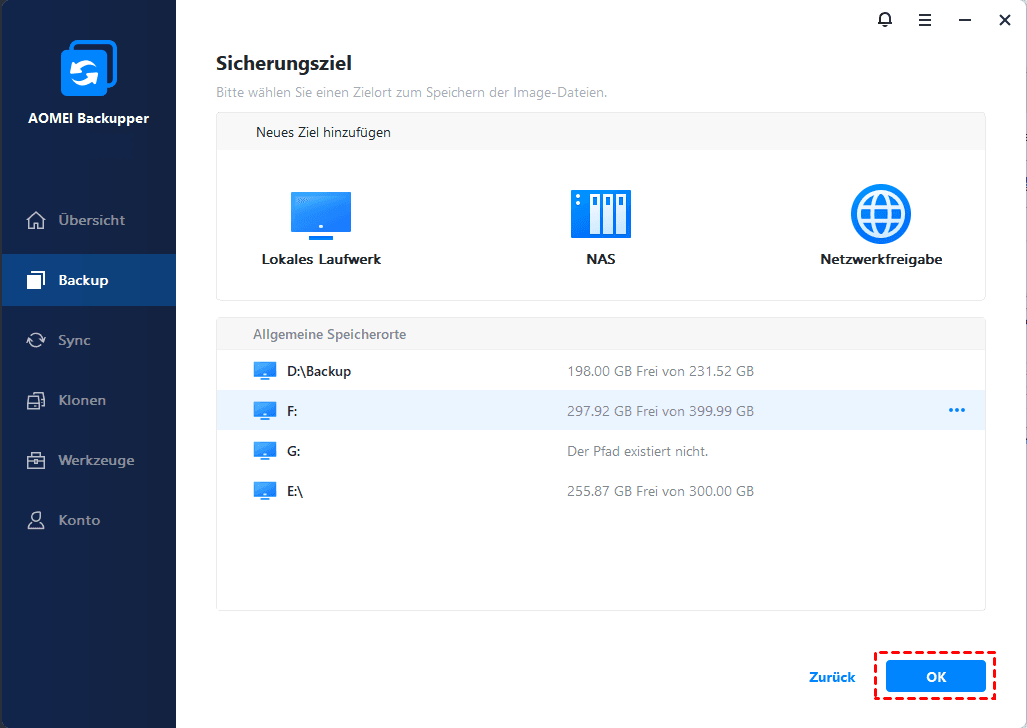This screenshot has width=1027, height=728.
Task: Choose the NAS storage icon
Action: (601, 214)
